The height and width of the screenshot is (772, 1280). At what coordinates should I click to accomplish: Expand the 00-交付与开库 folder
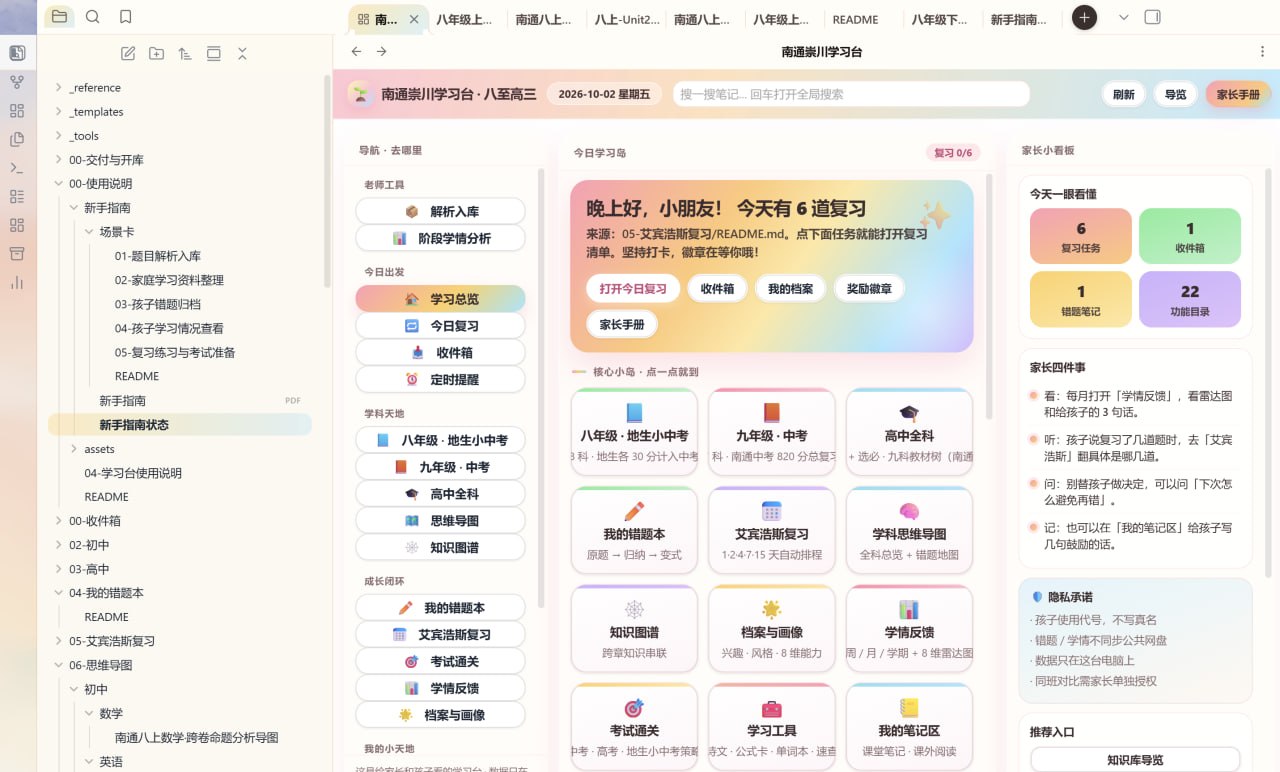[x=106, y=159]
